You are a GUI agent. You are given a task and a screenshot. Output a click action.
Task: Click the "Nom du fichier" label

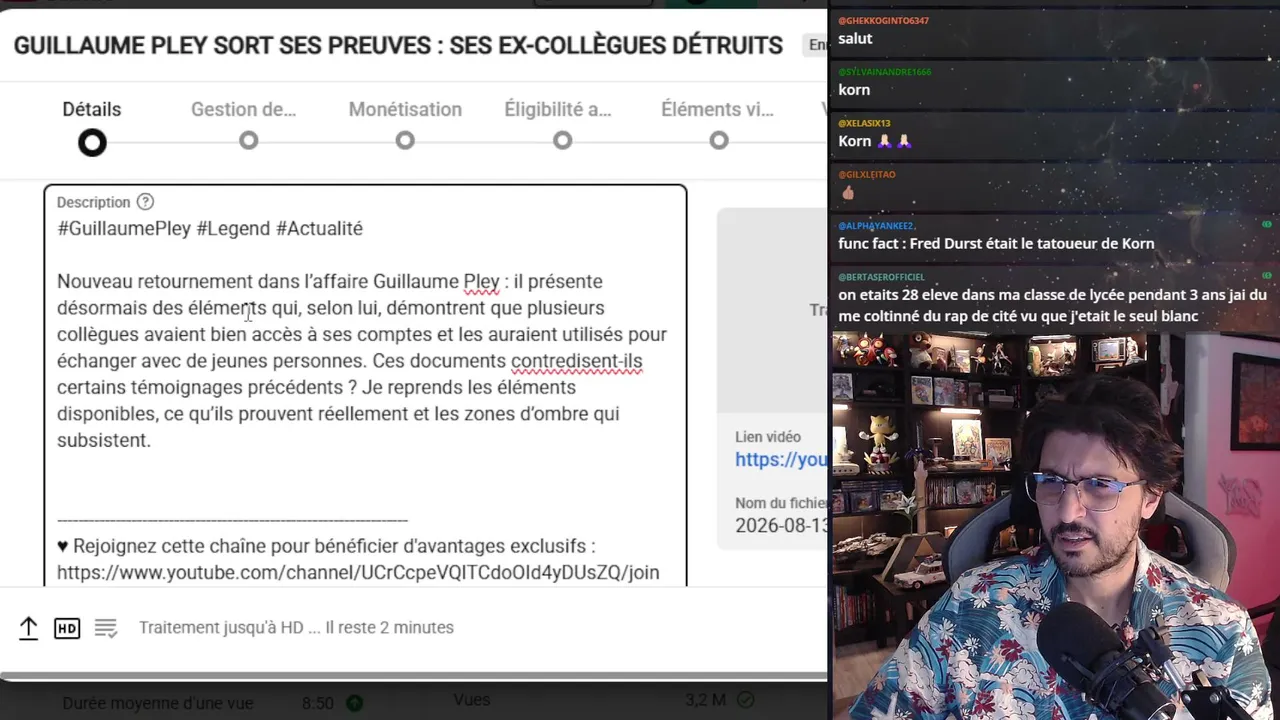[781, 504]
